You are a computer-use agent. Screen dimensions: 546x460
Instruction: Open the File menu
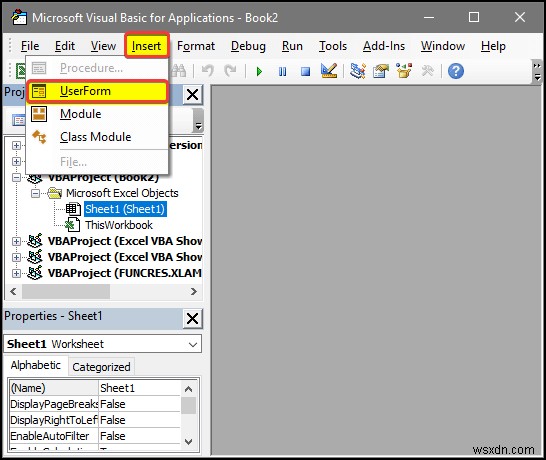tap(30, 46)
